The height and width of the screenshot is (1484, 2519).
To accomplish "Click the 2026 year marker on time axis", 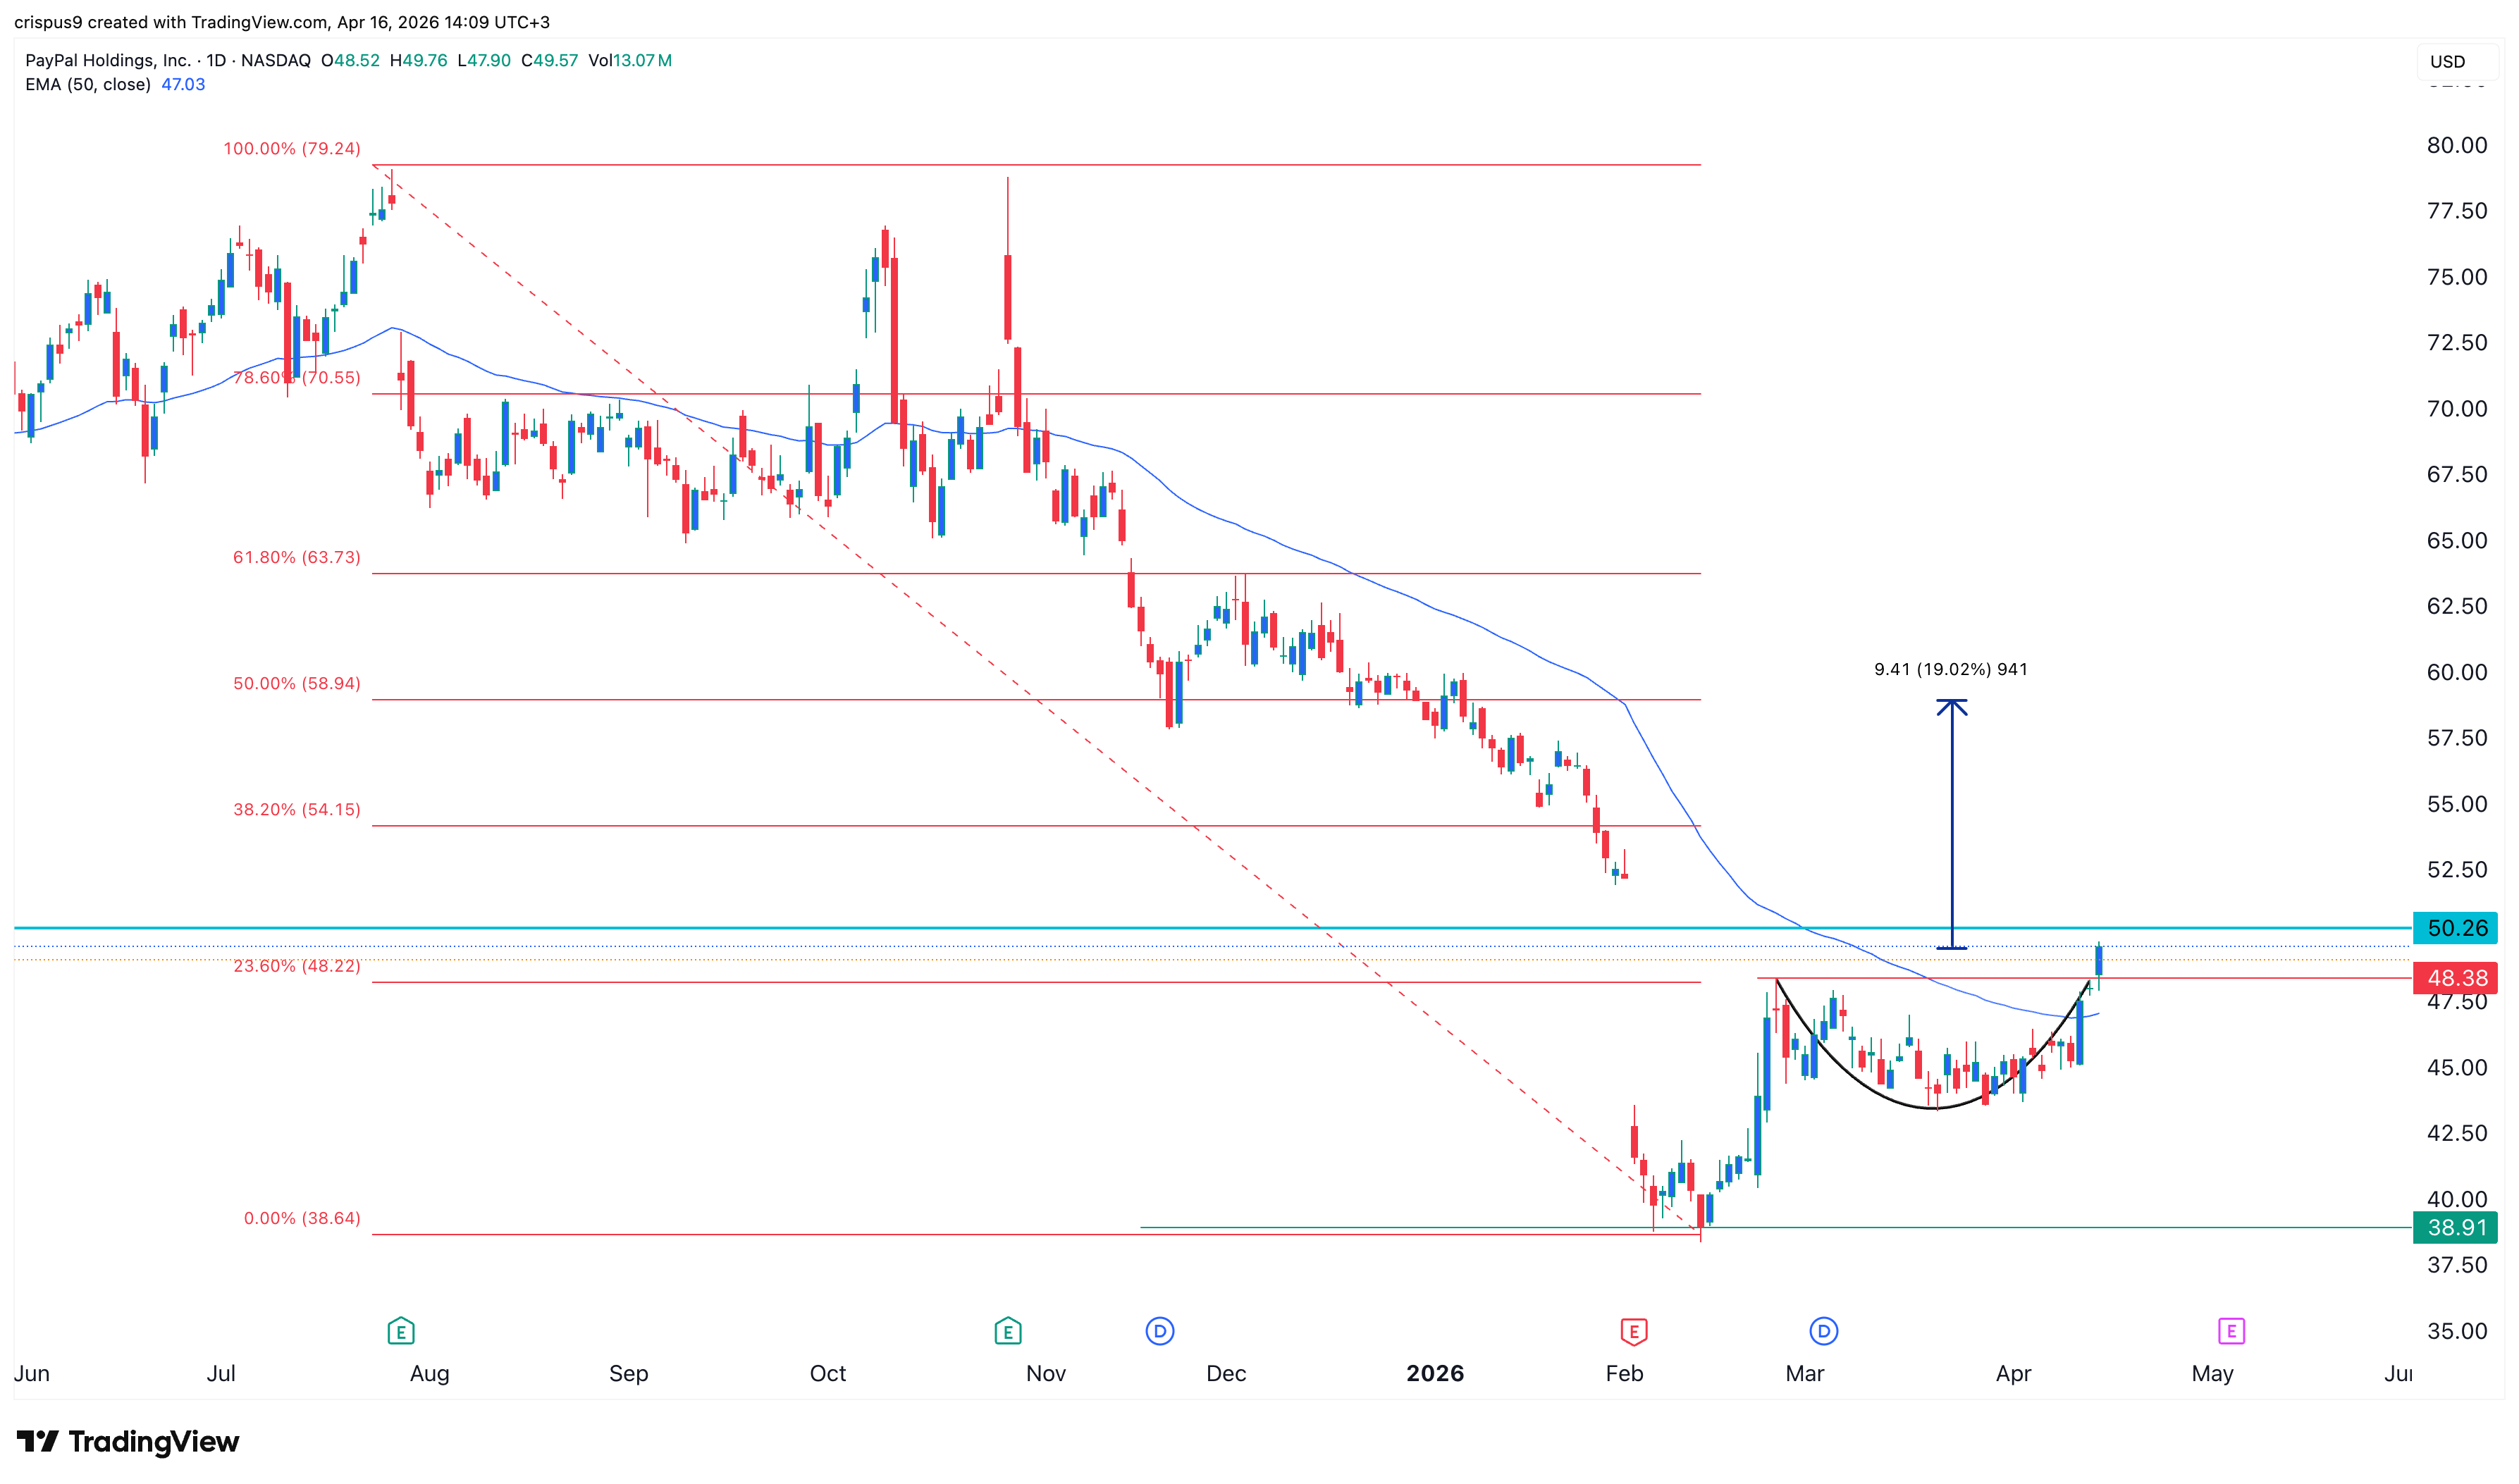I will coord(1434,1373).
